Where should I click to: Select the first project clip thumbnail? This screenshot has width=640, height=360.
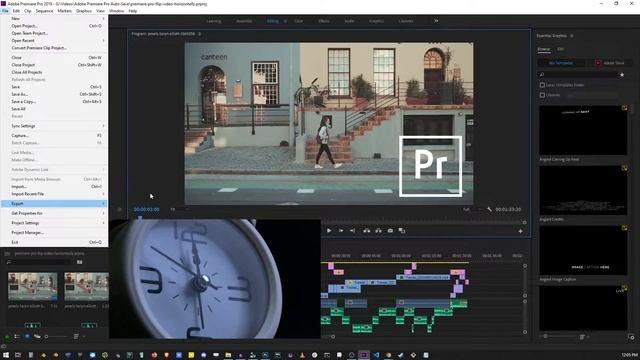(33, 287)
